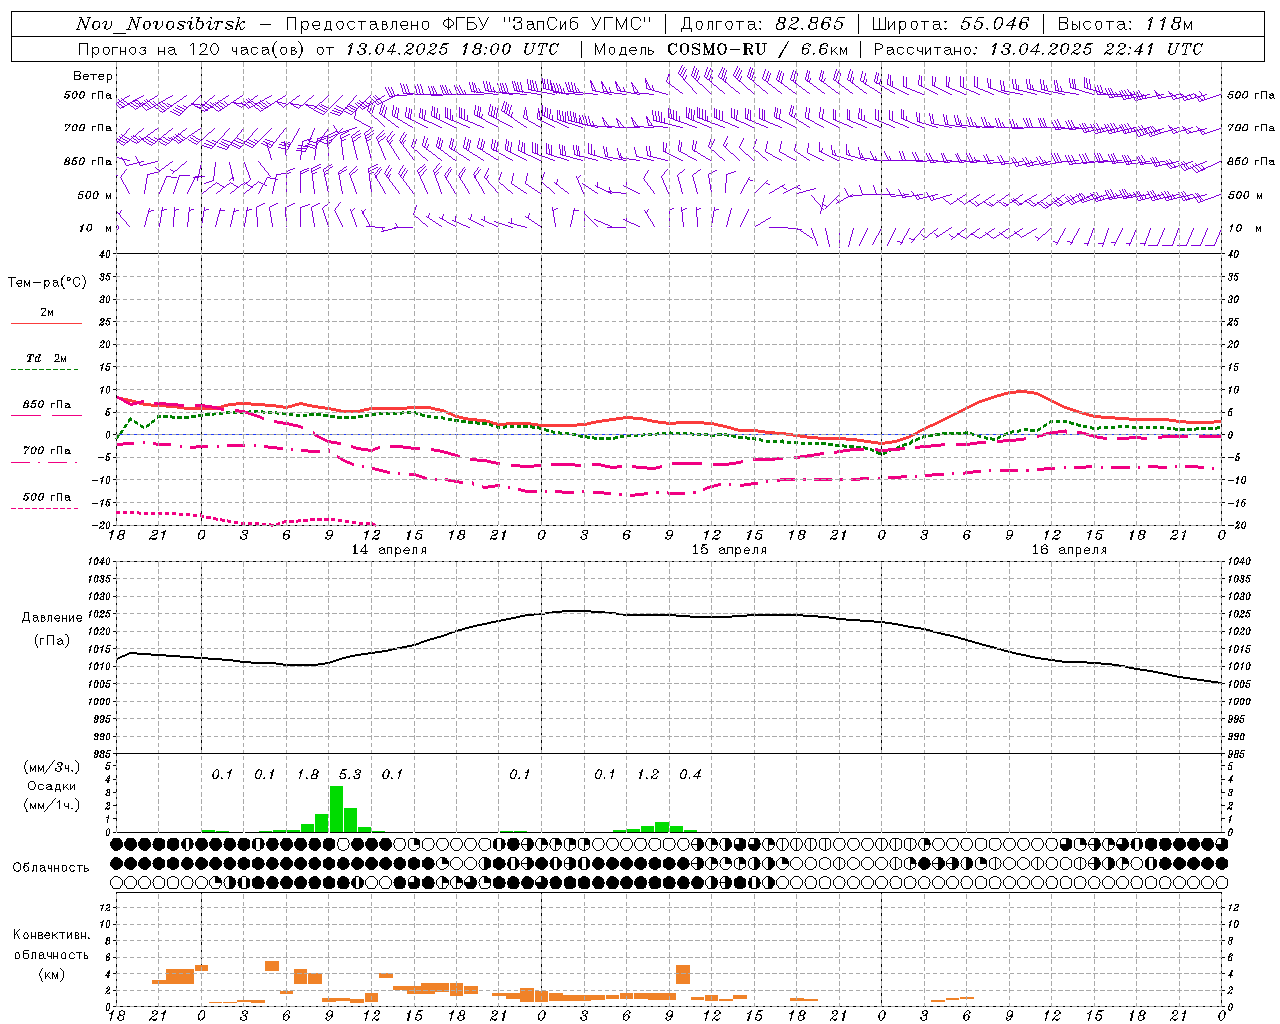The height and width of the screenshot is (1024, 1280).
Task: Click the peak of the red 2м temperature curve
Action: click(x=1019, y=391)
